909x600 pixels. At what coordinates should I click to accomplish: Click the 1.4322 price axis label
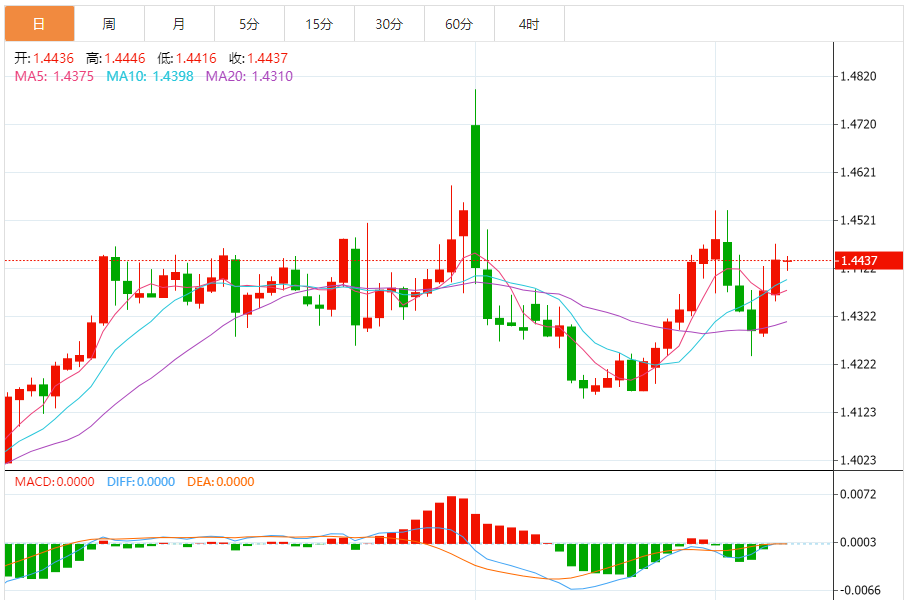pyautogui.click(x=859, y=317)
